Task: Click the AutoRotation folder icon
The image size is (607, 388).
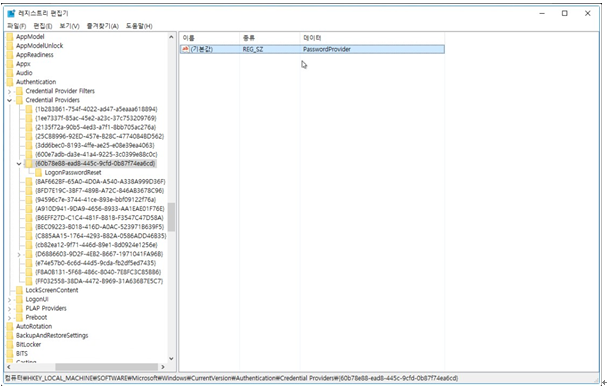Action: point(10,326)
